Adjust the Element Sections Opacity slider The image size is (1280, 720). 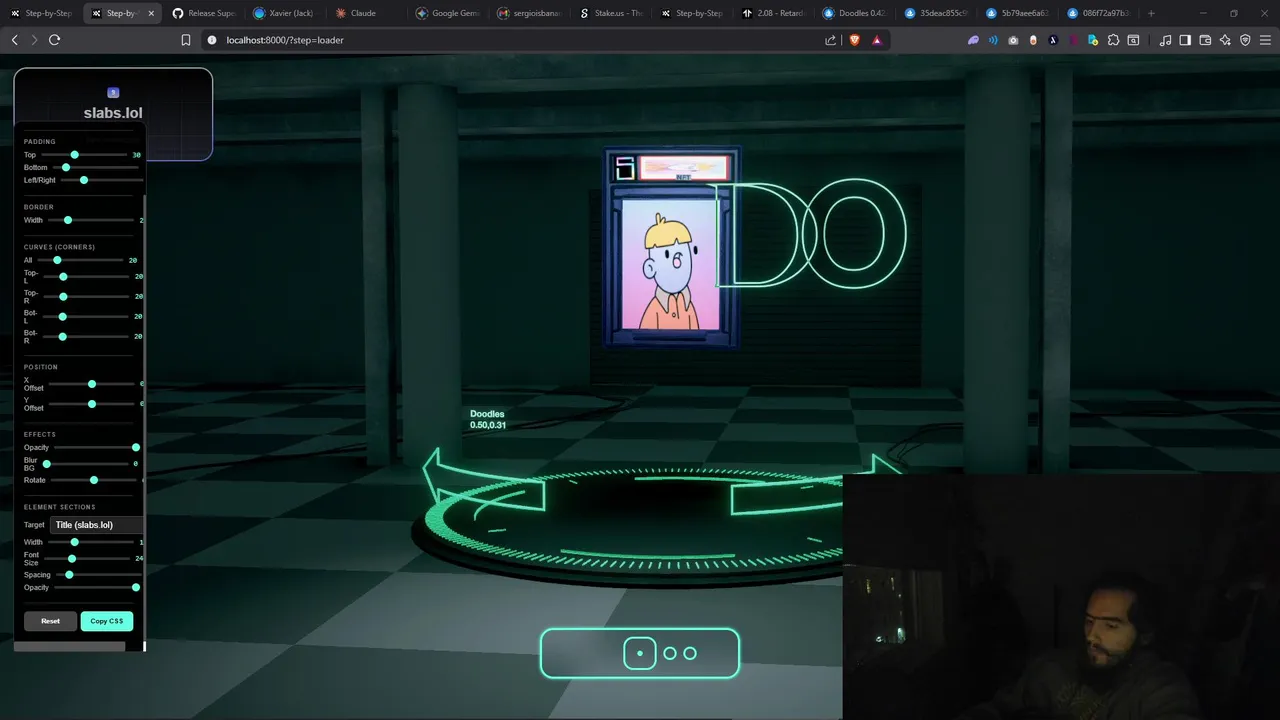coord(96,587)
